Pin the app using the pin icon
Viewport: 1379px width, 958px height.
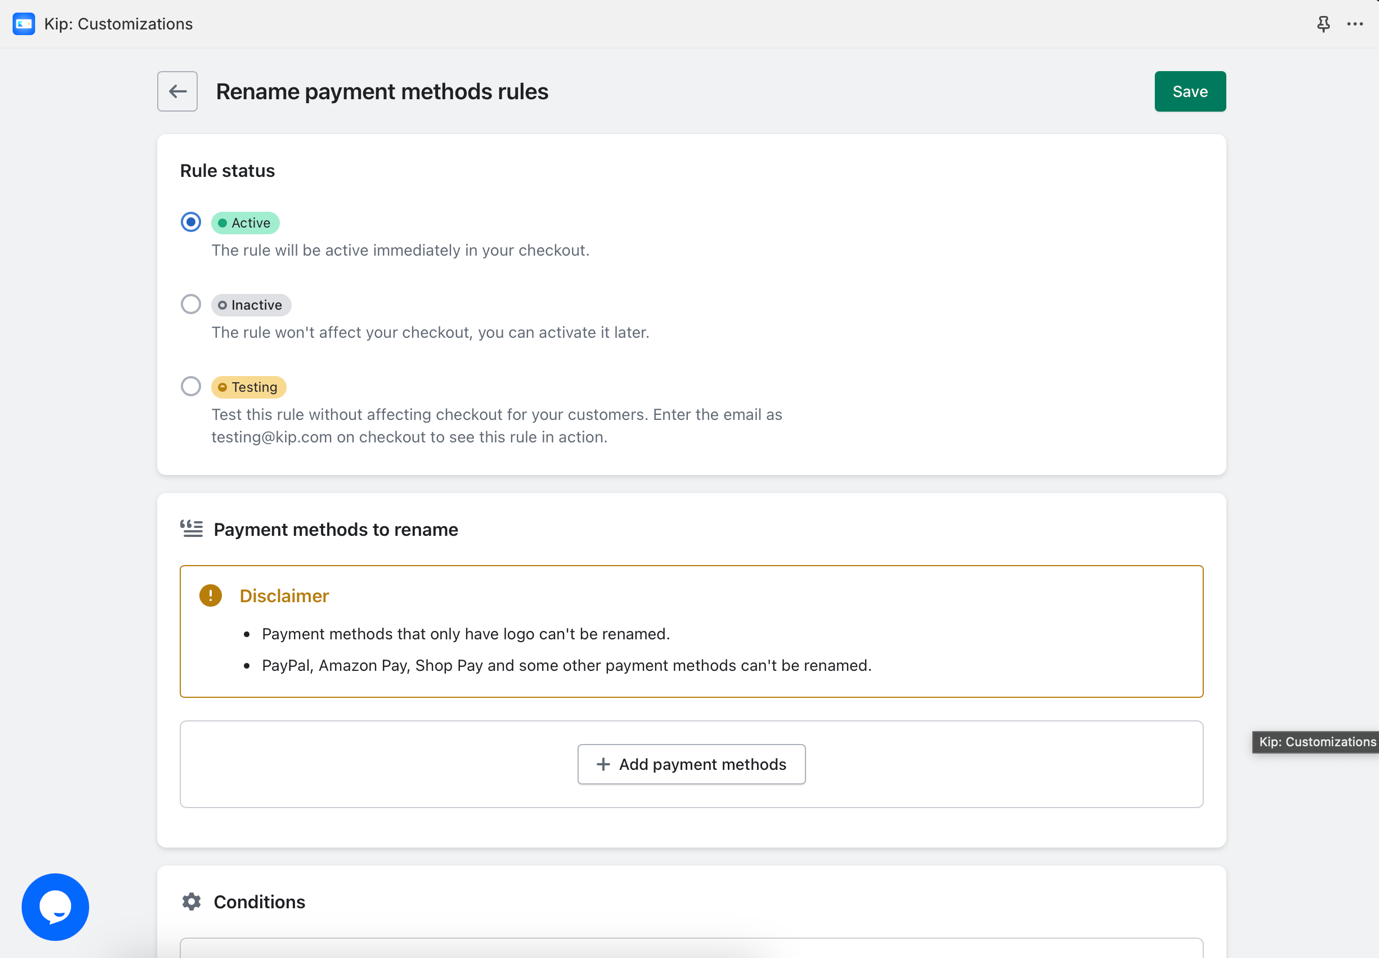pyautogui.click(x=1322, y=23)
